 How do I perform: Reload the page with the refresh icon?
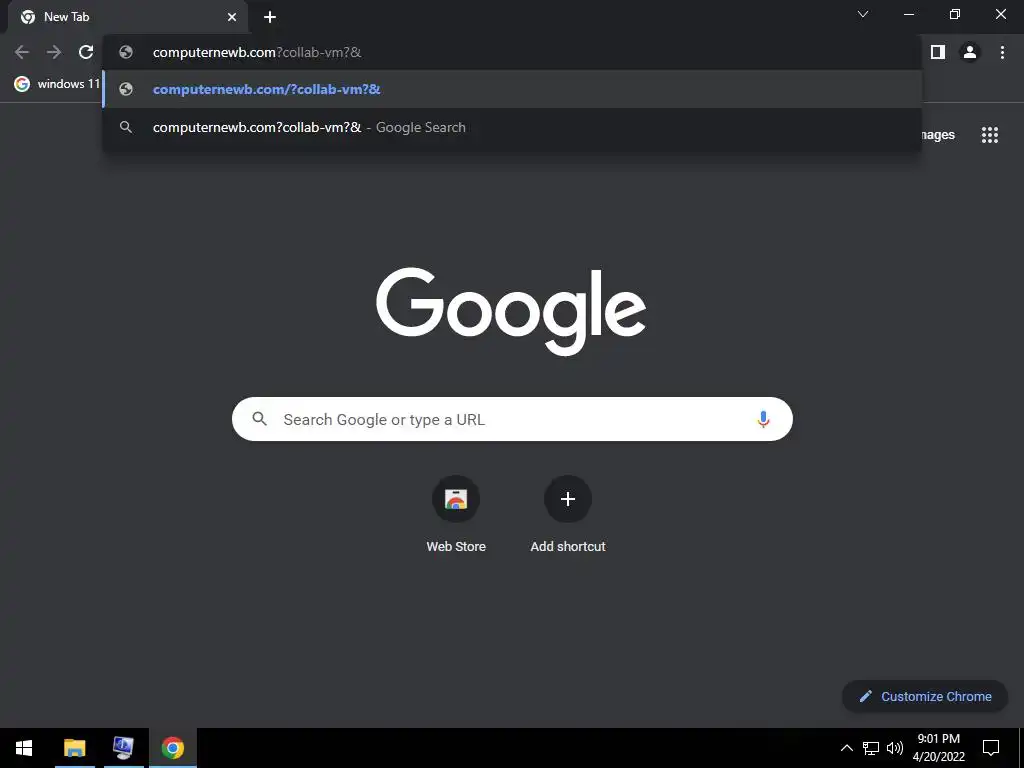click(86, 52)
